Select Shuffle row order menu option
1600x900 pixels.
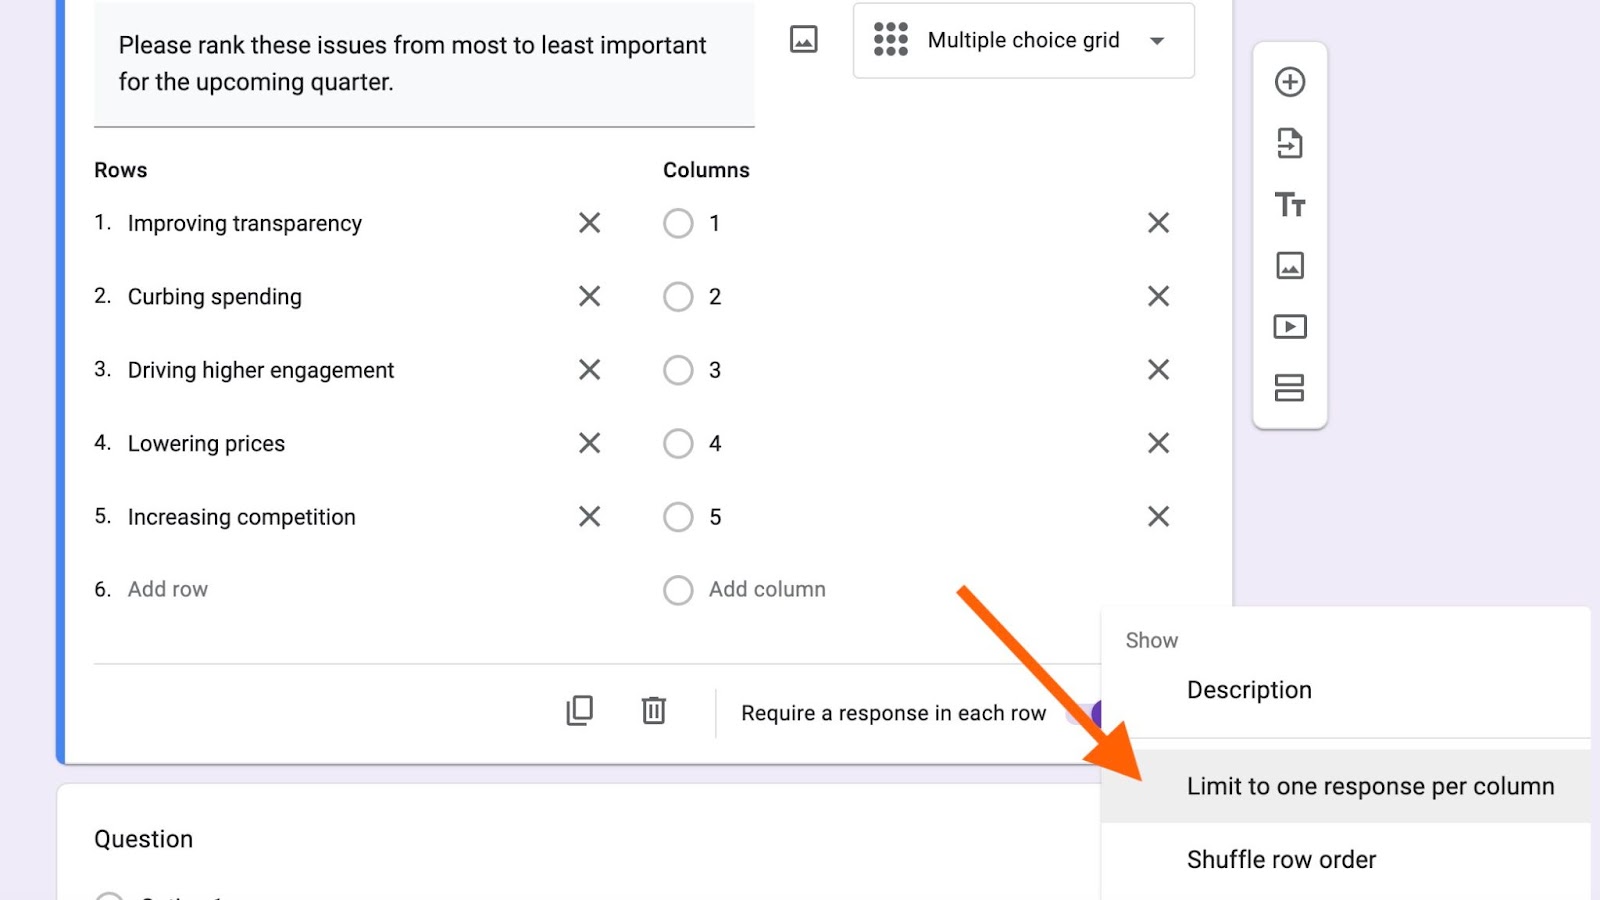(1281, 860)
